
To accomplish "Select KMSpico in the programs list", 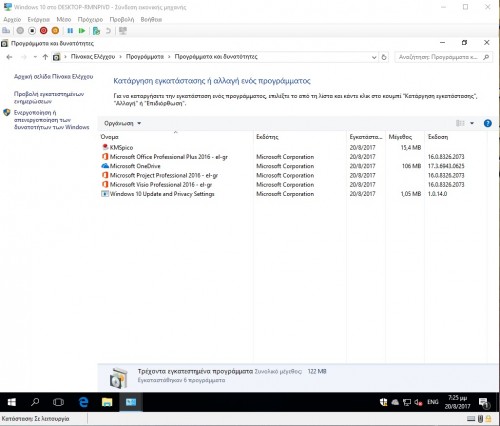I will (x=121, y=147).
